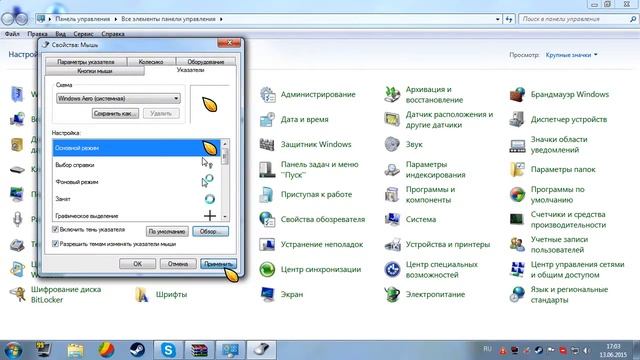Confirm with the OK button
The height and width of the screenshot is (360, 640).
coord(138,264)
